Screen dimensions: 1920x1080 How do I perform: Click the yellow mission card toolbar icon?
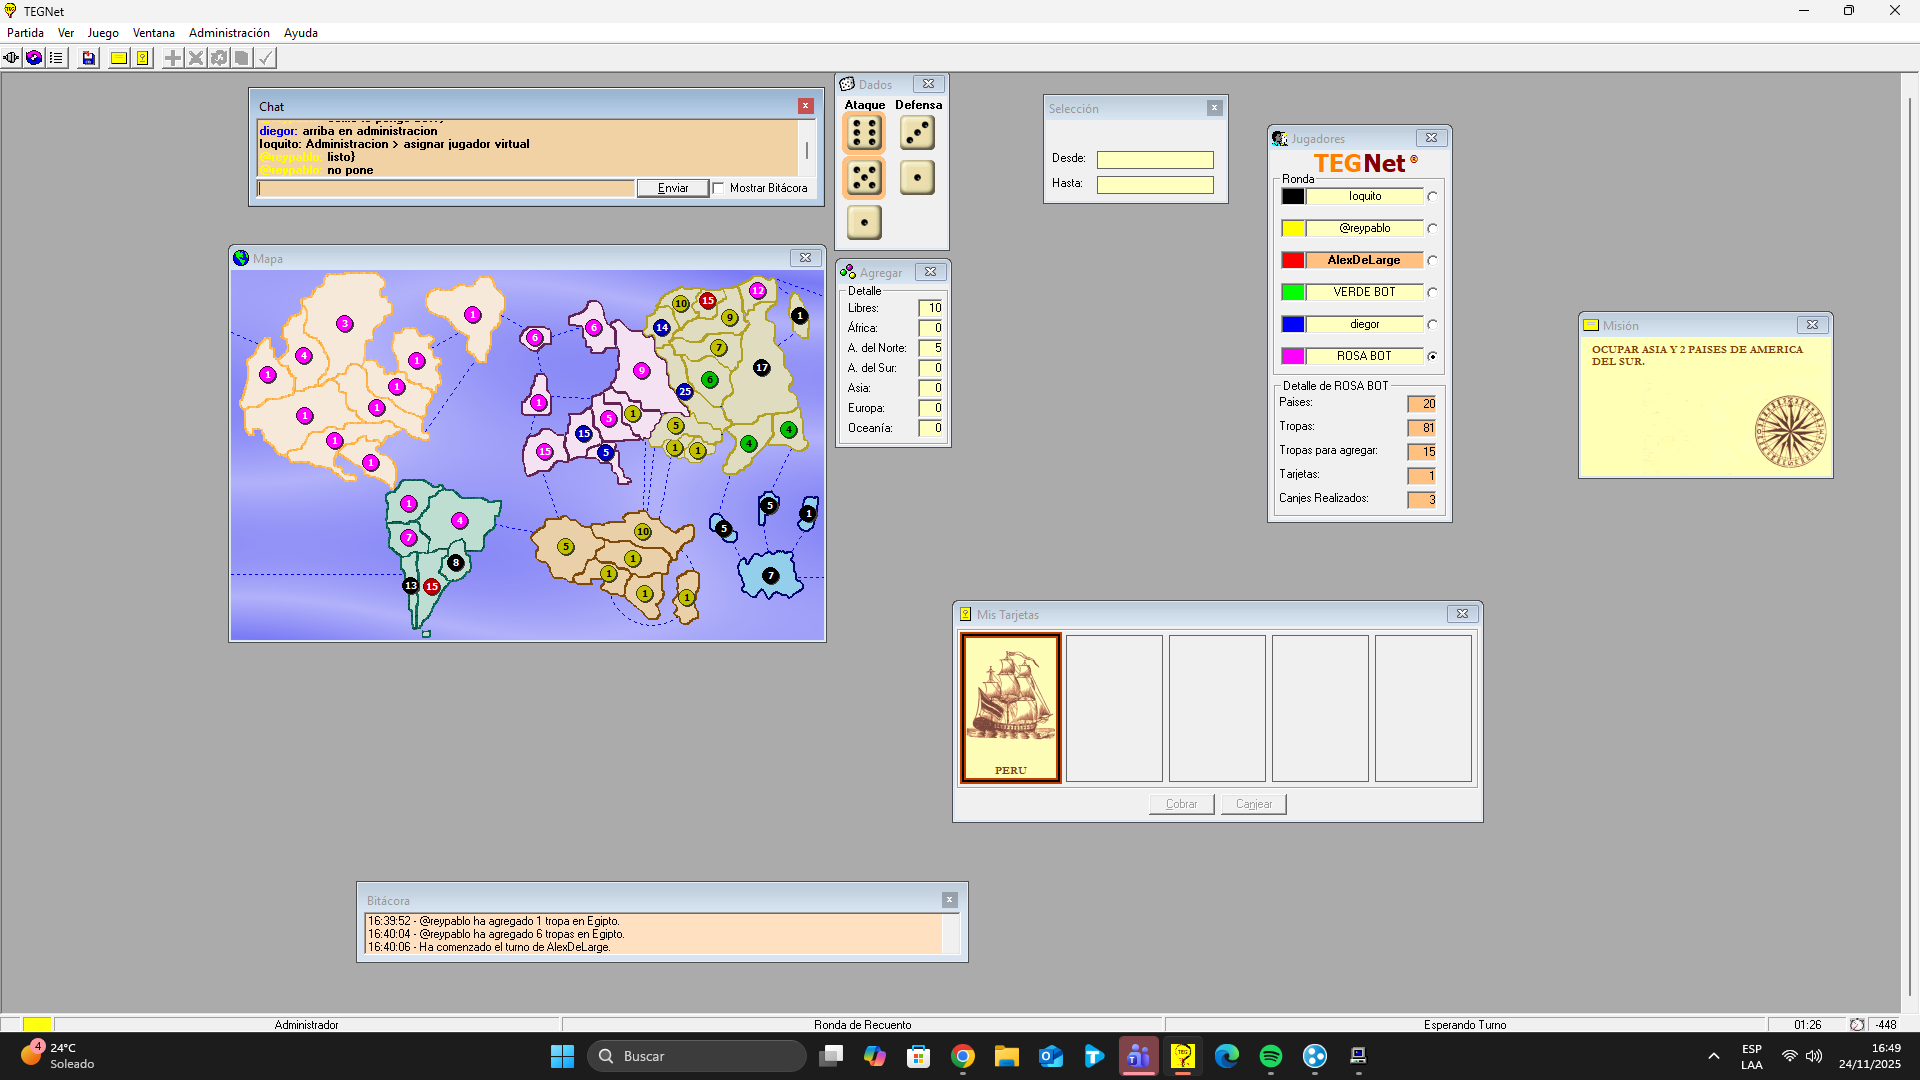click(119, 58)
